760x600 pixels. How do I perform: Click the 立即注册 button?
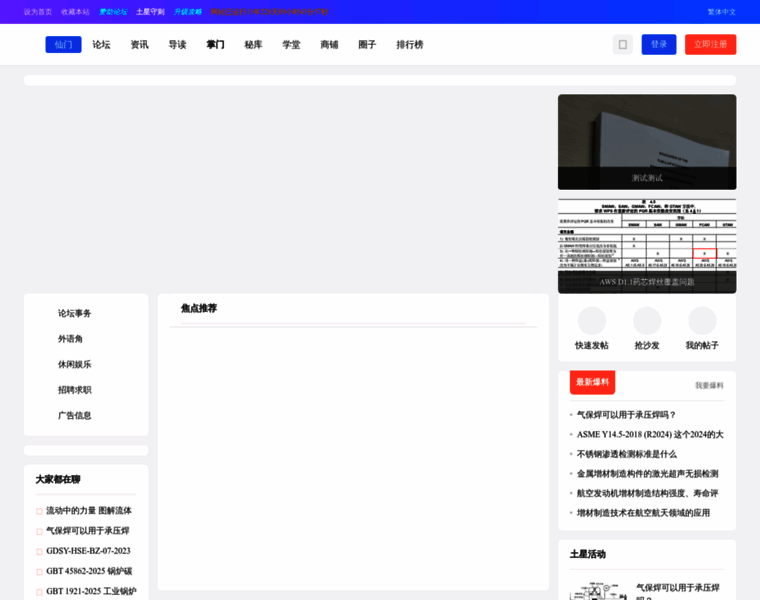click(711, 45)
